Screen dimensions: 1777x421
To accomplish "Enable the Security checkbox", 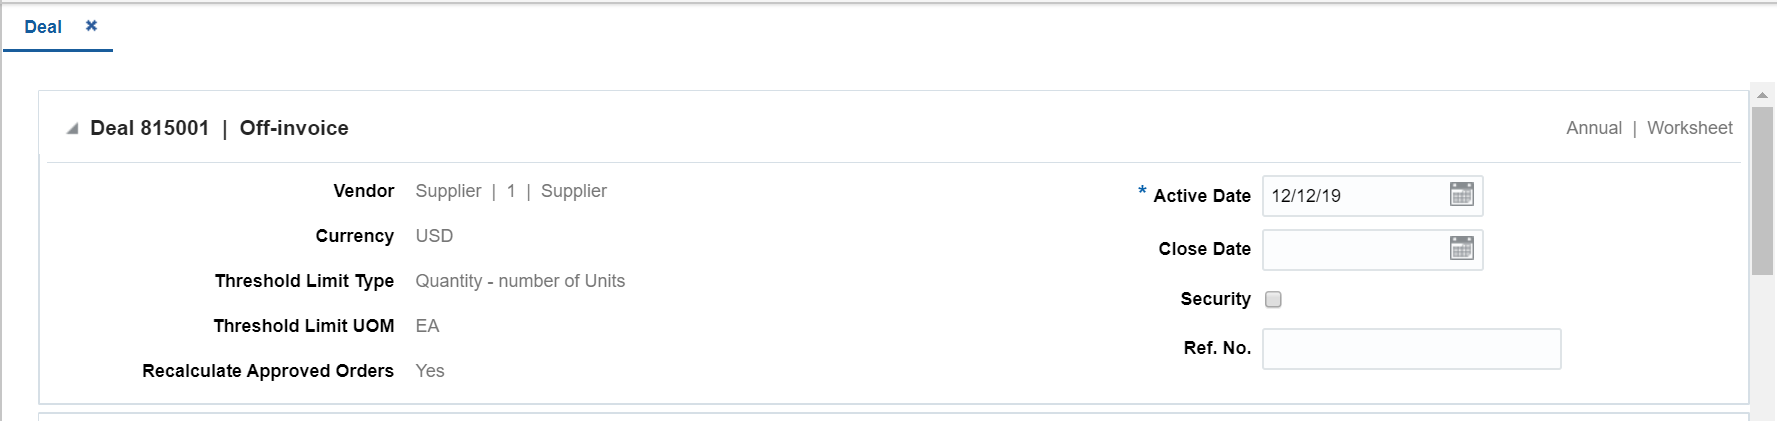I will [1273, 299].
